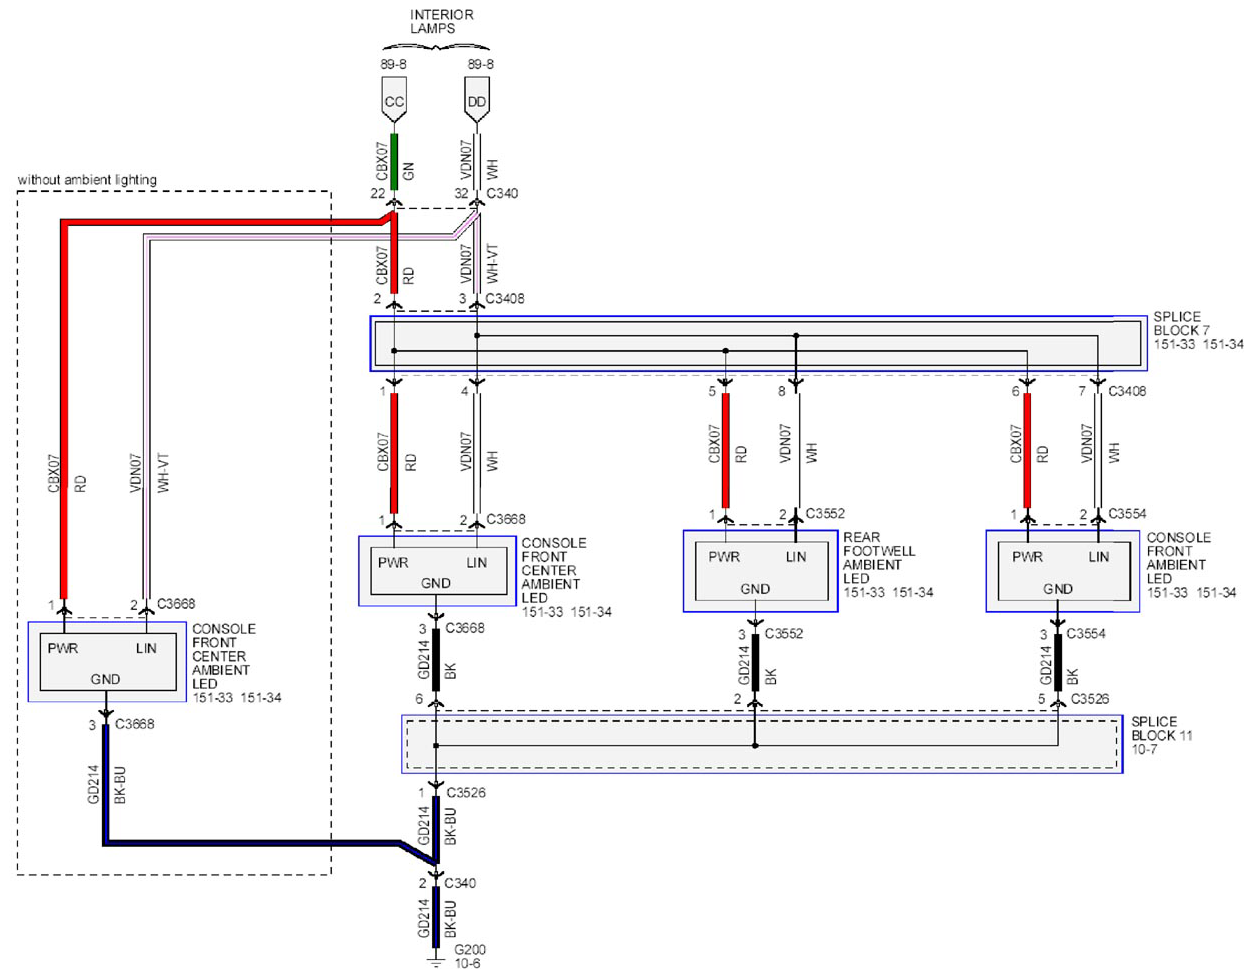The width and height of the screenshot is (1253, 978).
Task: Click PWR terminal of Console Front Ambient LED
Action: click(1027, 557)
